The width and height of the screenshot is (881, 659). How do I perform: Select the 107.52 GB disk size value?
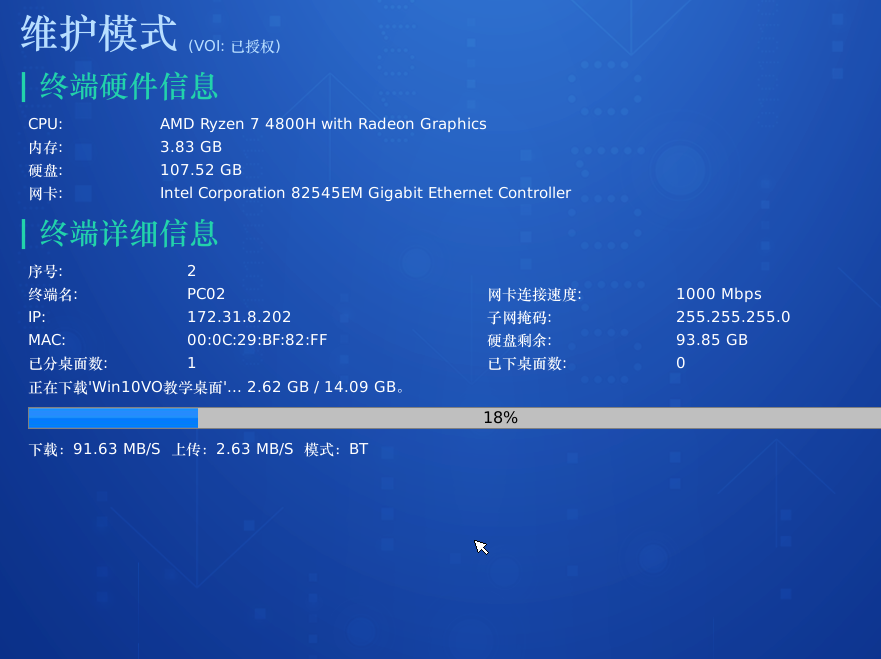[x=200, y=170]
